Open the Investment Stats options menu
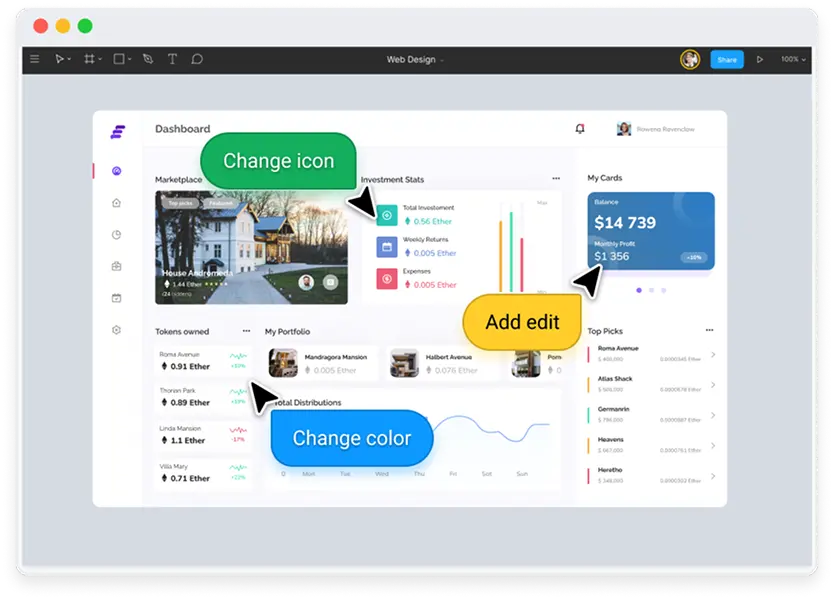This screenshot has width=834, height=600. click(556, 180)
